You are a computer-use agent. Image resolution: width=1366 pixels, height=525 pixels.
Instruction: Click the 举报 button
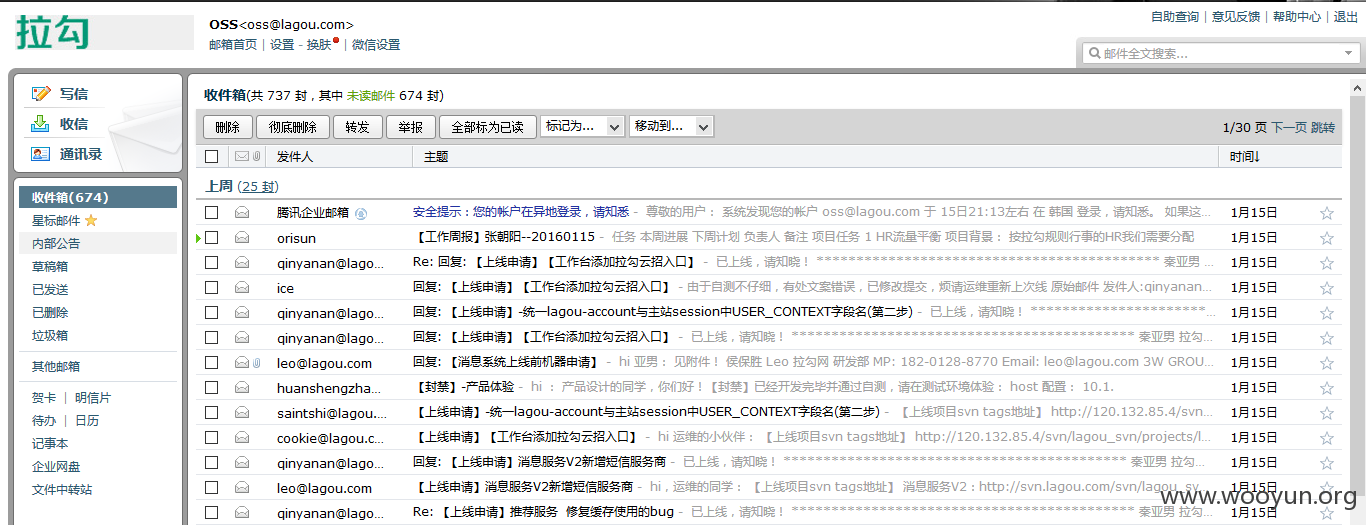(x=410, y=127)
